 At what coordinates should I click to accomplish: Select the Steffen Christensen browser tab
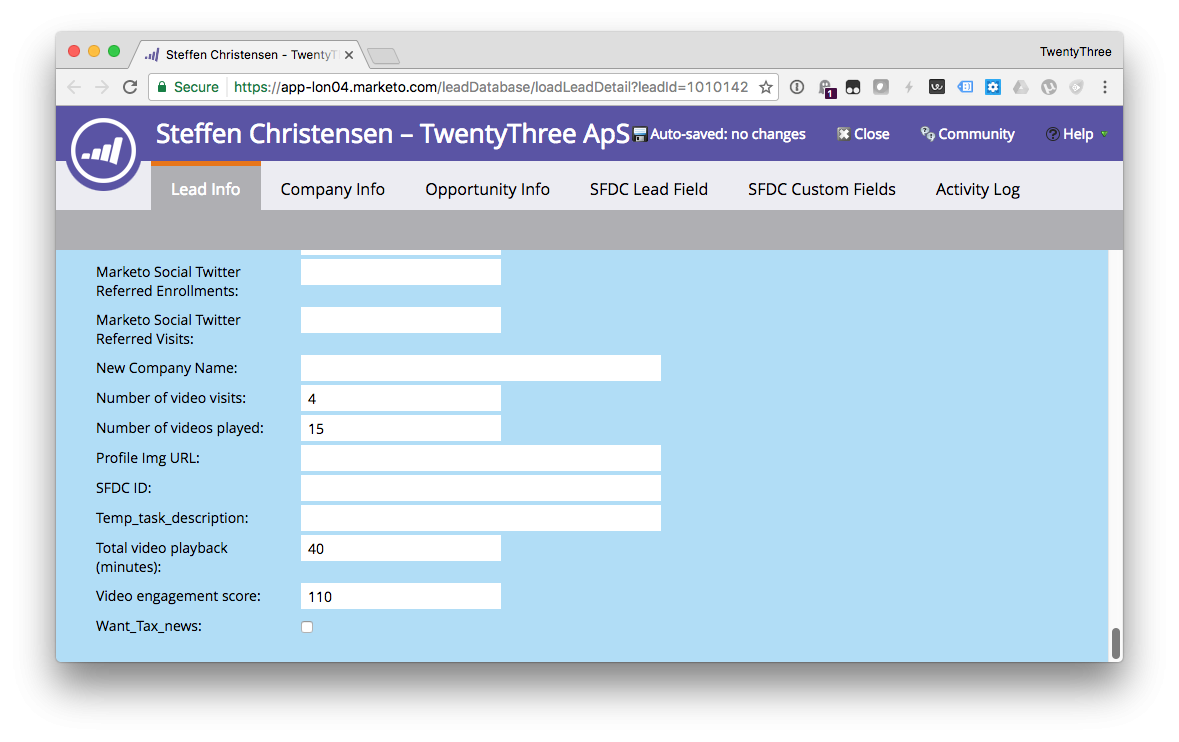248,55
